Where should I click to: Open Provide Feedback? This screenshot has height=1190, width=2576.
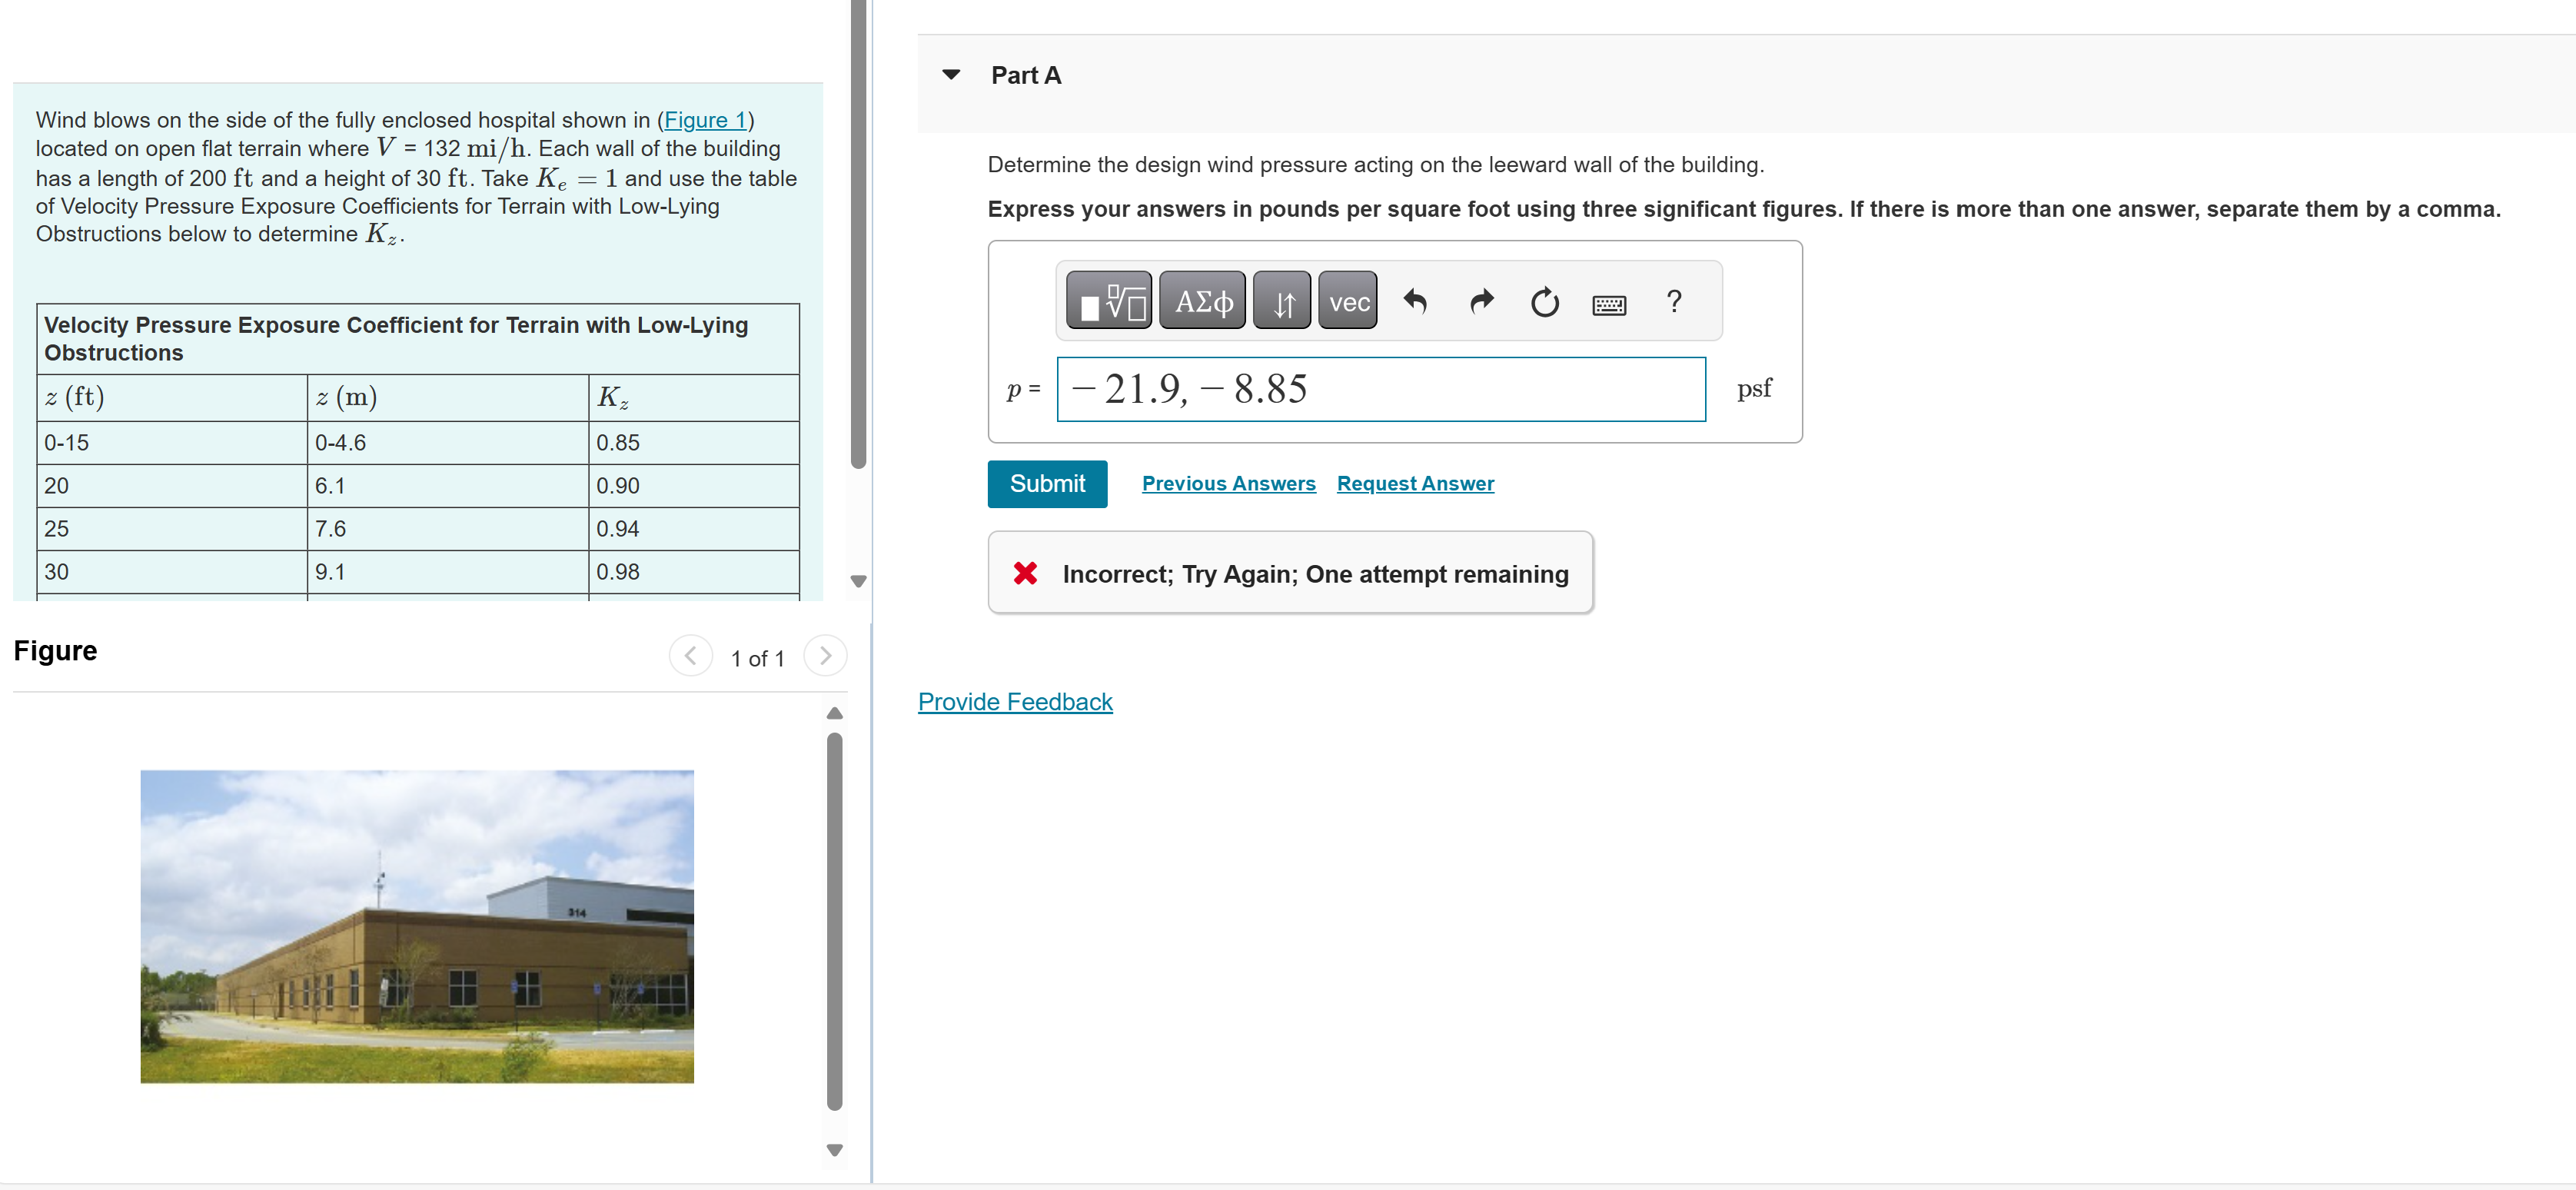1015,701
